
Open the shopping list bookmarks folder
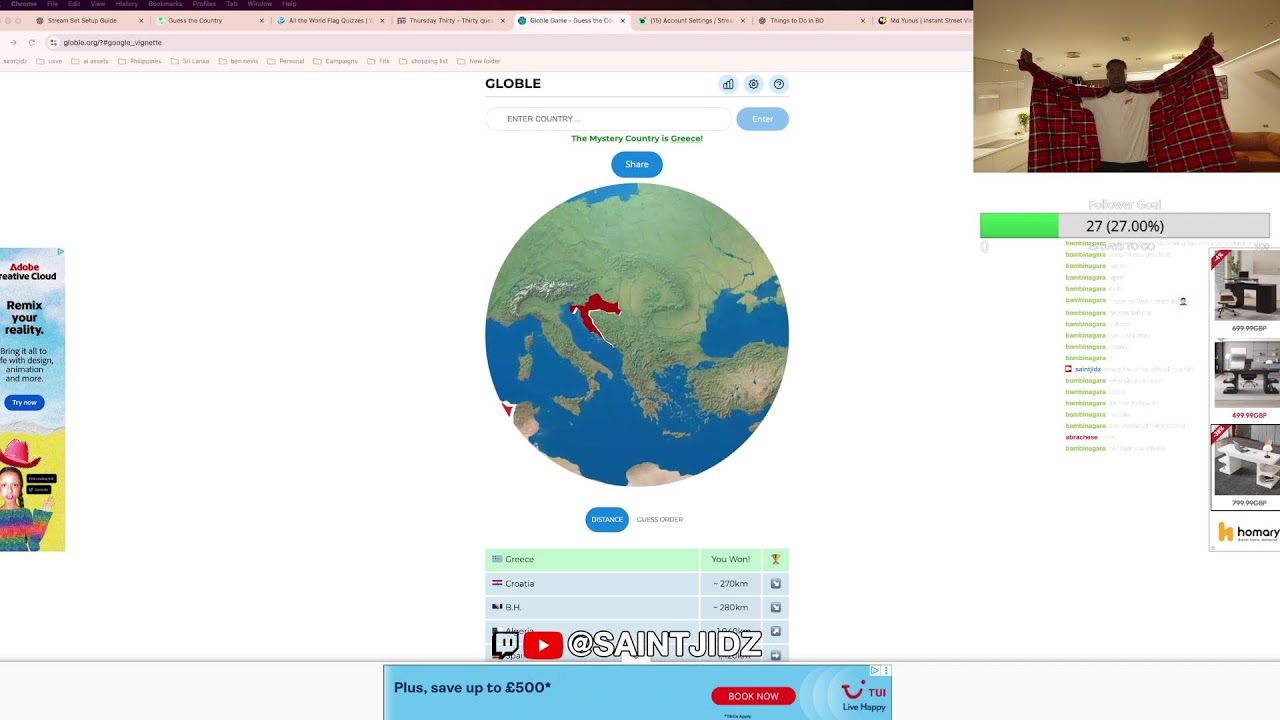(x=424, y=61)
